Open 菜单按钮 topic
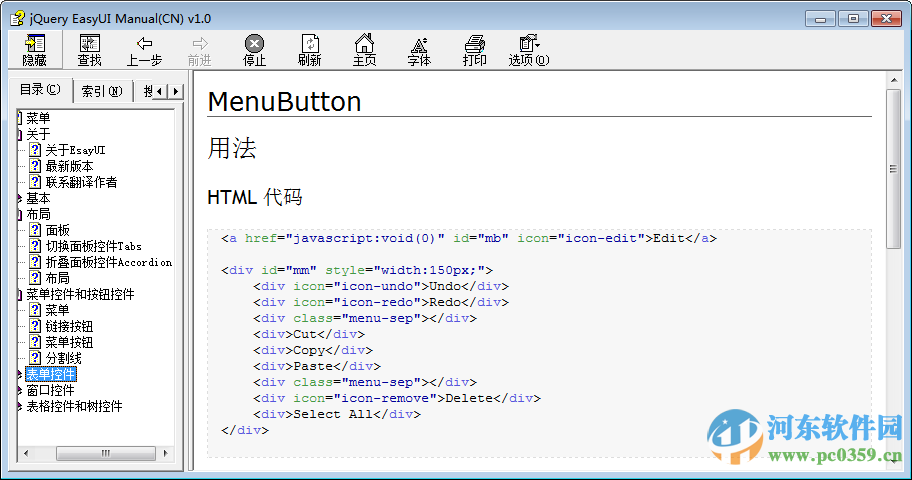Image resolution: width=912 pixels, height=480 pixels. [x=69, y=342]
